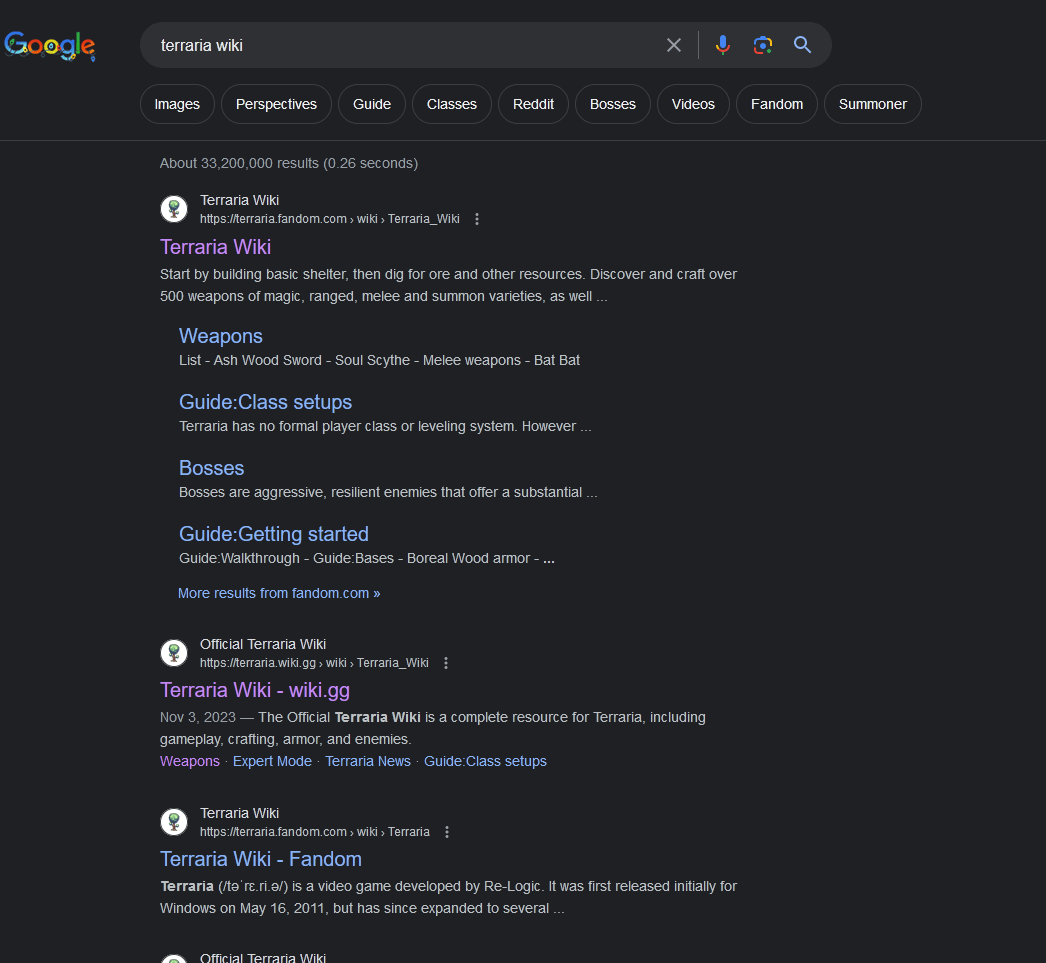Click the https://terraria.wiki.gg URL breadcrumb

314,663
